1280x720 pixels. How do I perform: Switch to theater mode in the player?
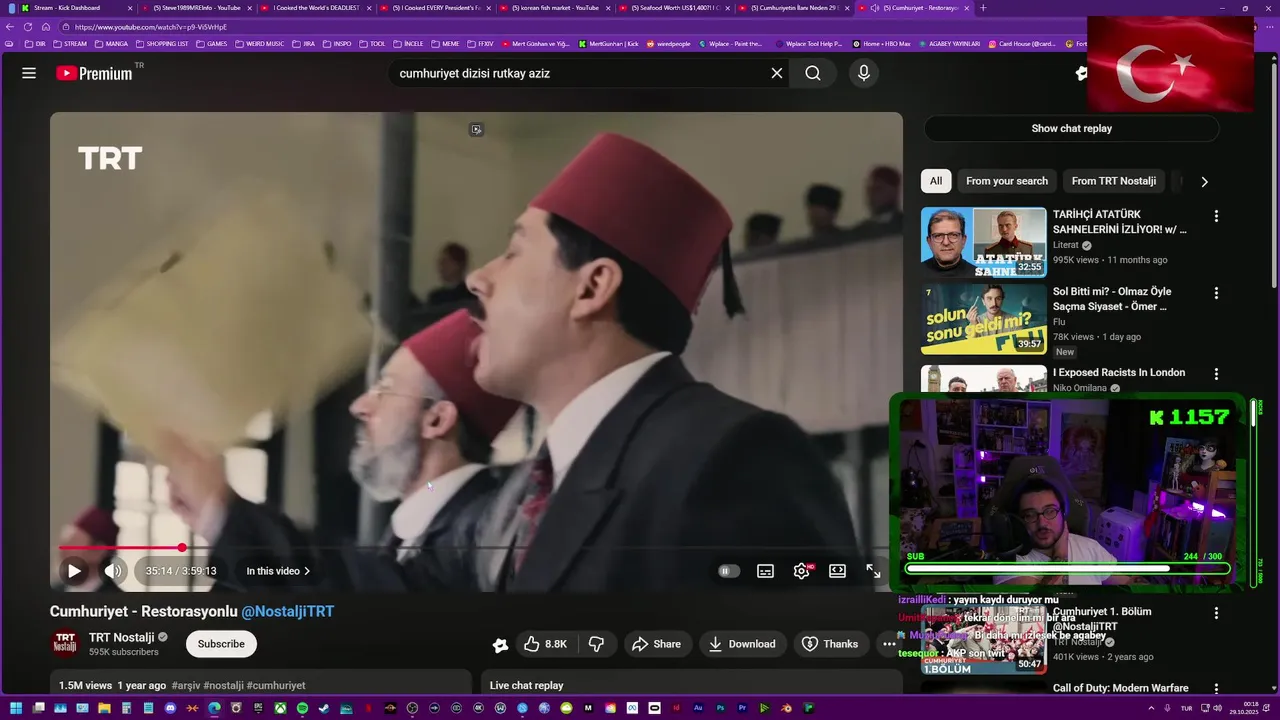837,571
